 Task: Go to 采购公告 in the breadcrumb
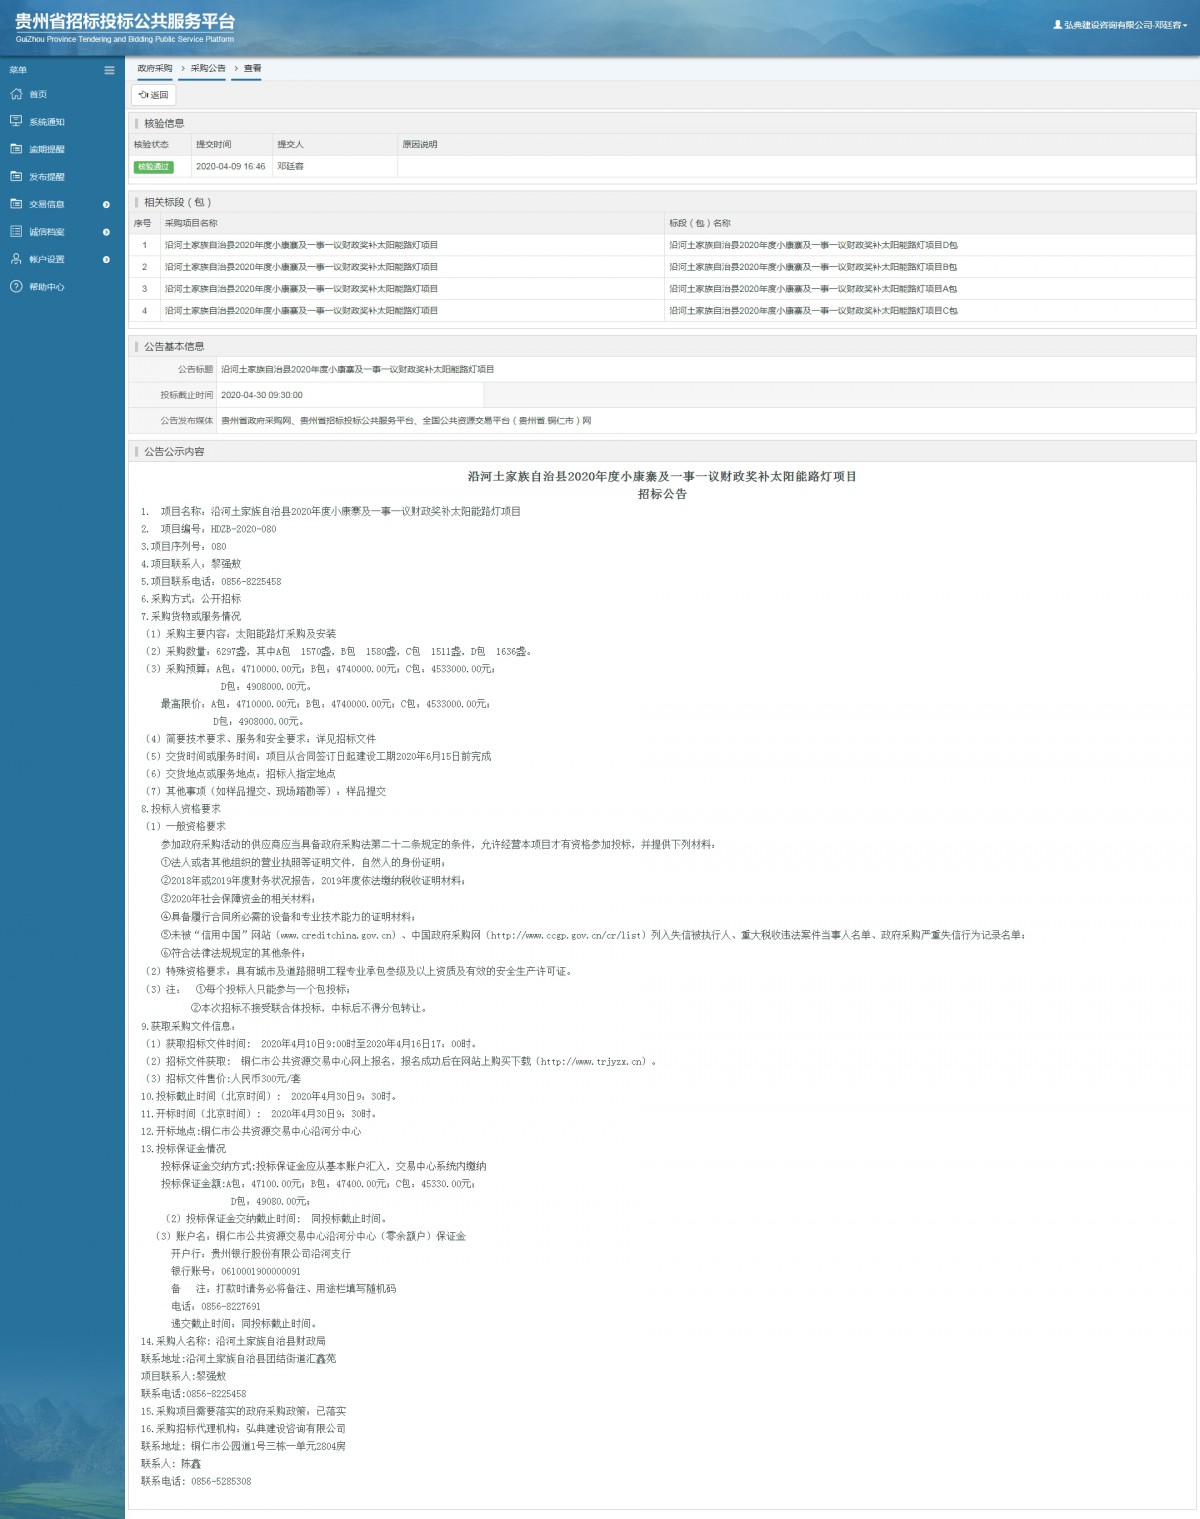[x=208, y=69]
